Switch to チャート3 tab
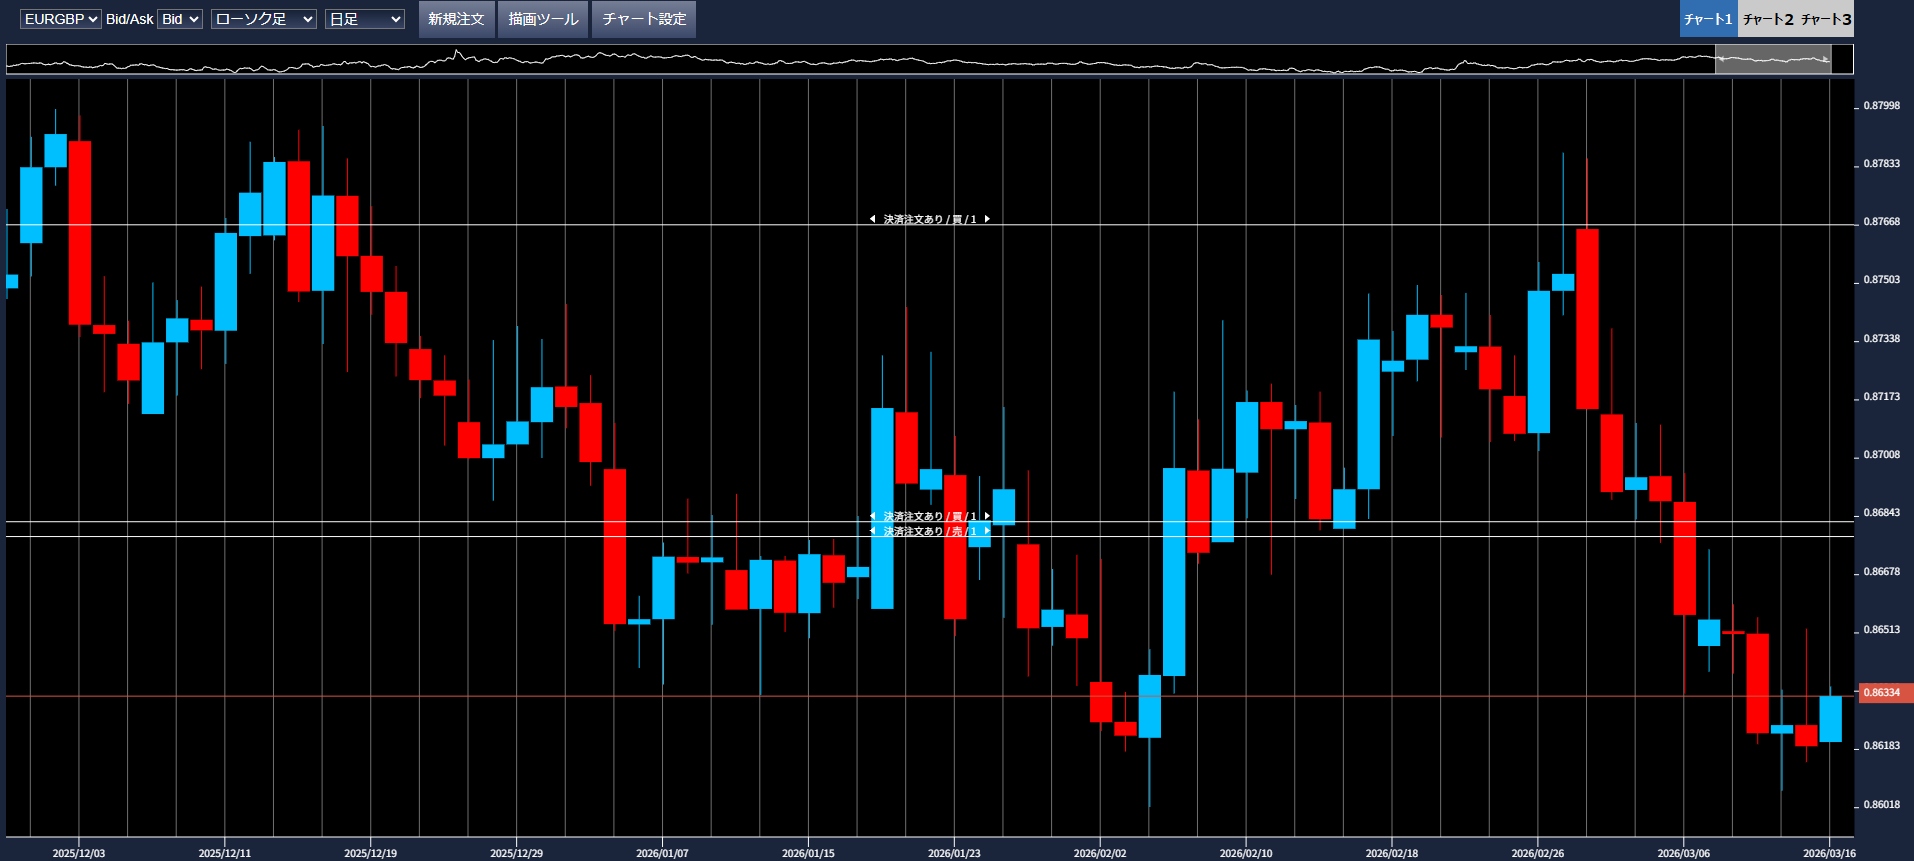The height and width of the screenshot is (861, 1914). (x=1826, y=19)
